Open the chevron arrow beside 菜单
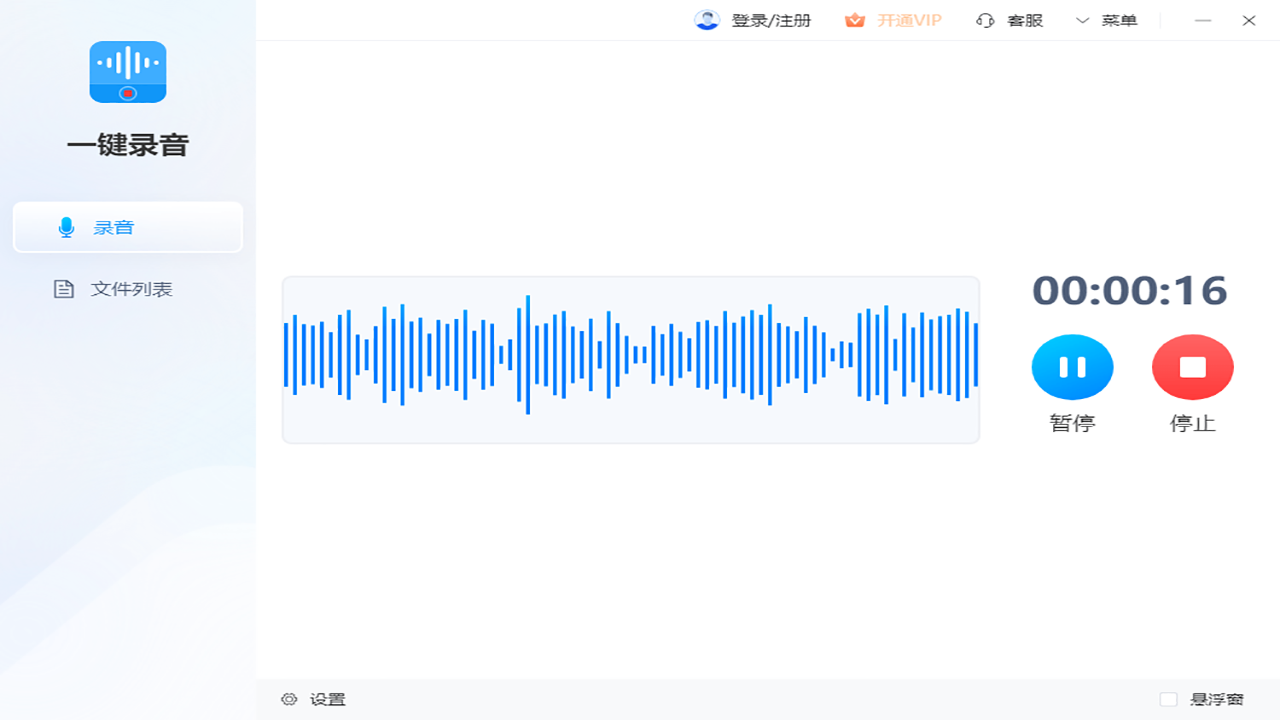 coord(1082,20)
